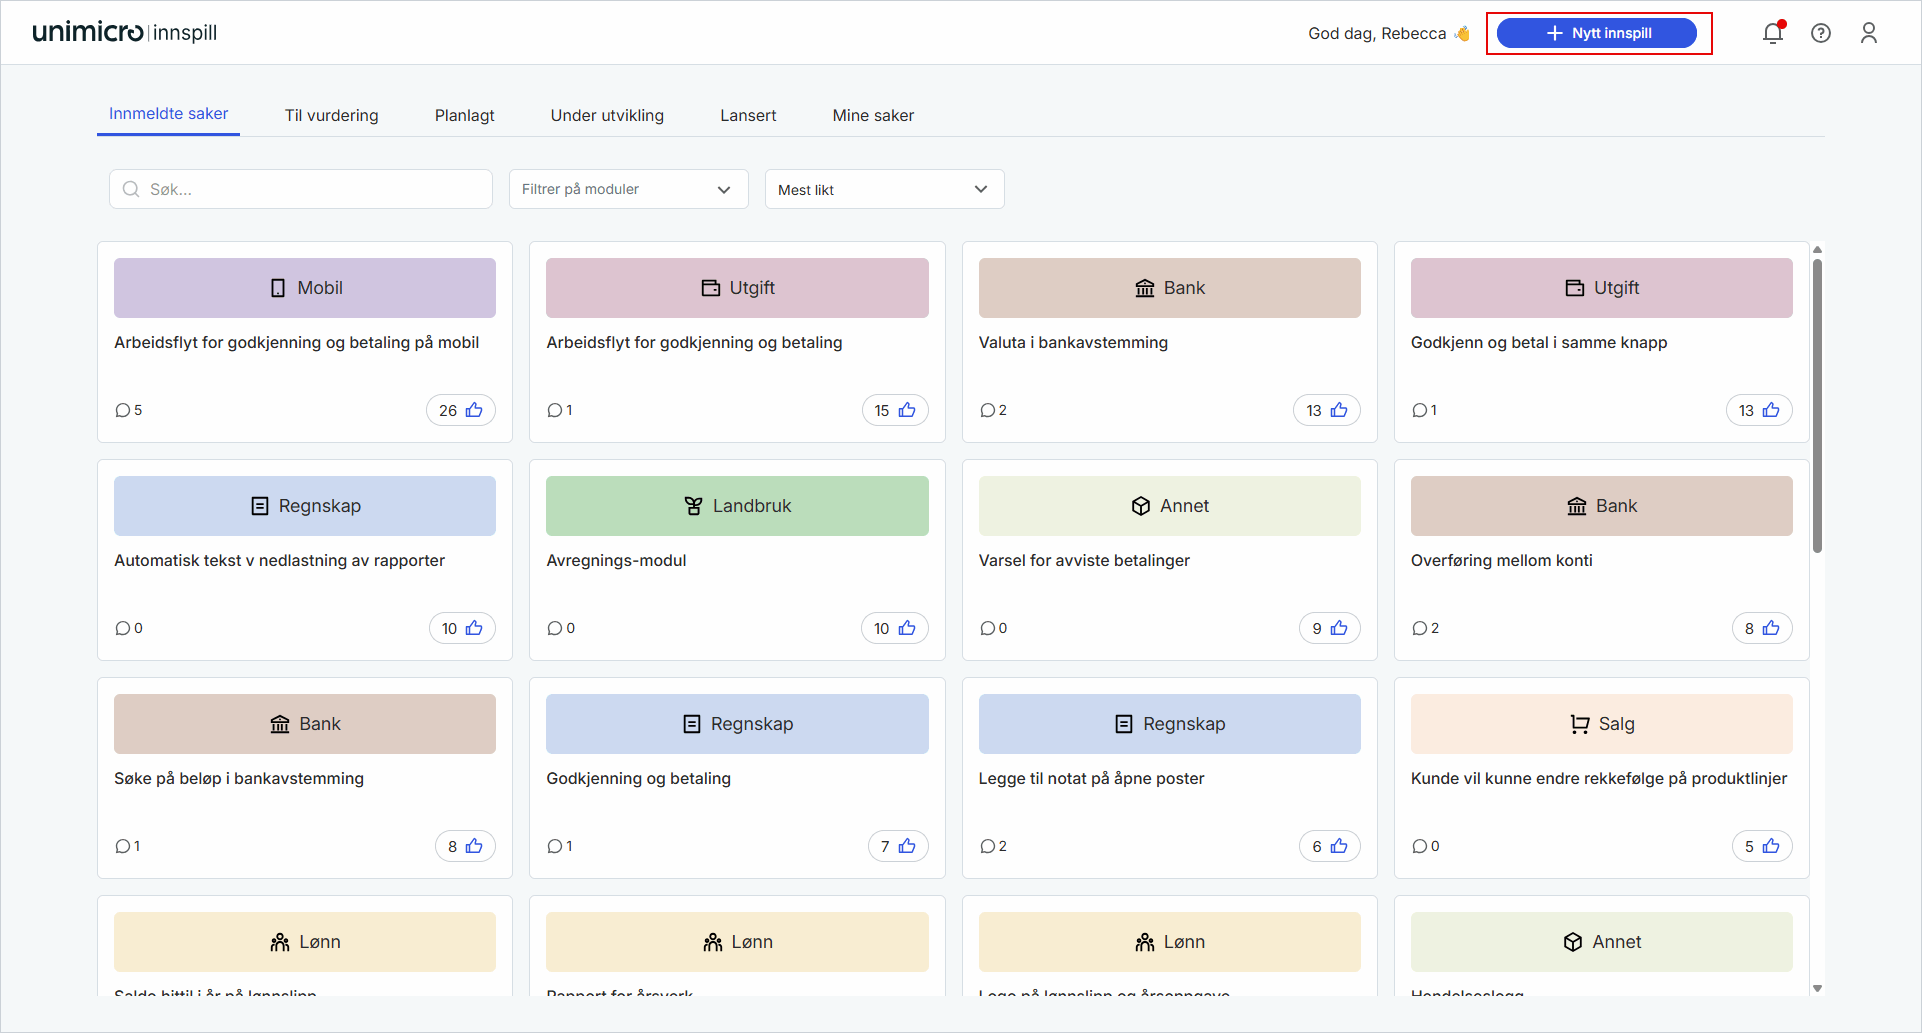The image size is (1922, 1033).
Task: Click the green Landbruk module banner
Action: [737, 506]
